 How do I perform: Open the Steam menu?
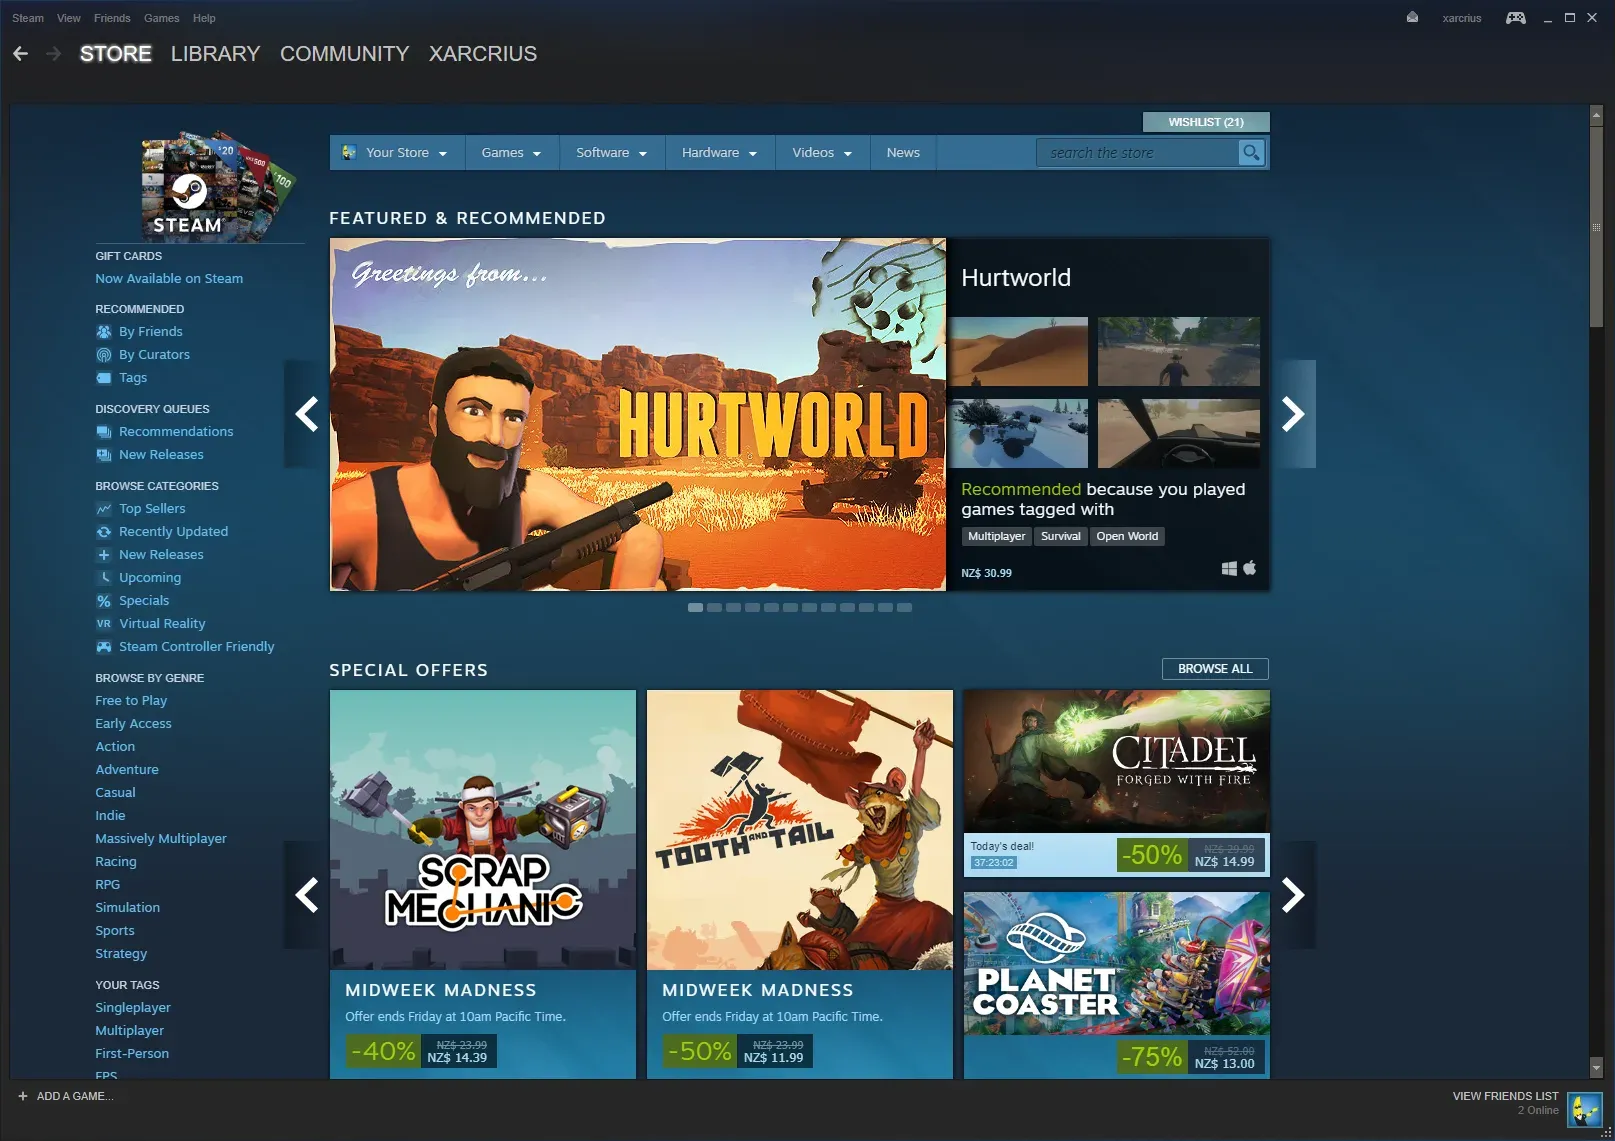click(x=28, y=18)
